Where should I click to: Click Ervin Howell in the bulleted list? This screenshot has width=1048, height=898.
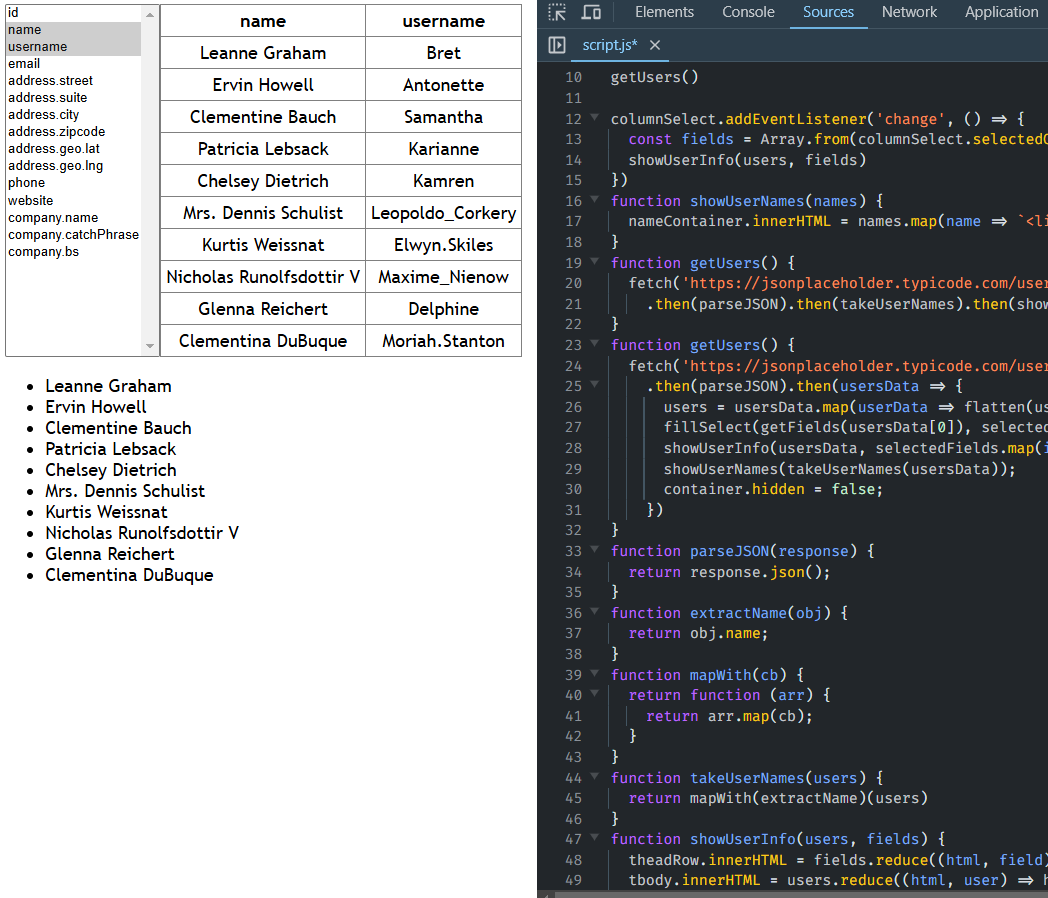point(96,407)
